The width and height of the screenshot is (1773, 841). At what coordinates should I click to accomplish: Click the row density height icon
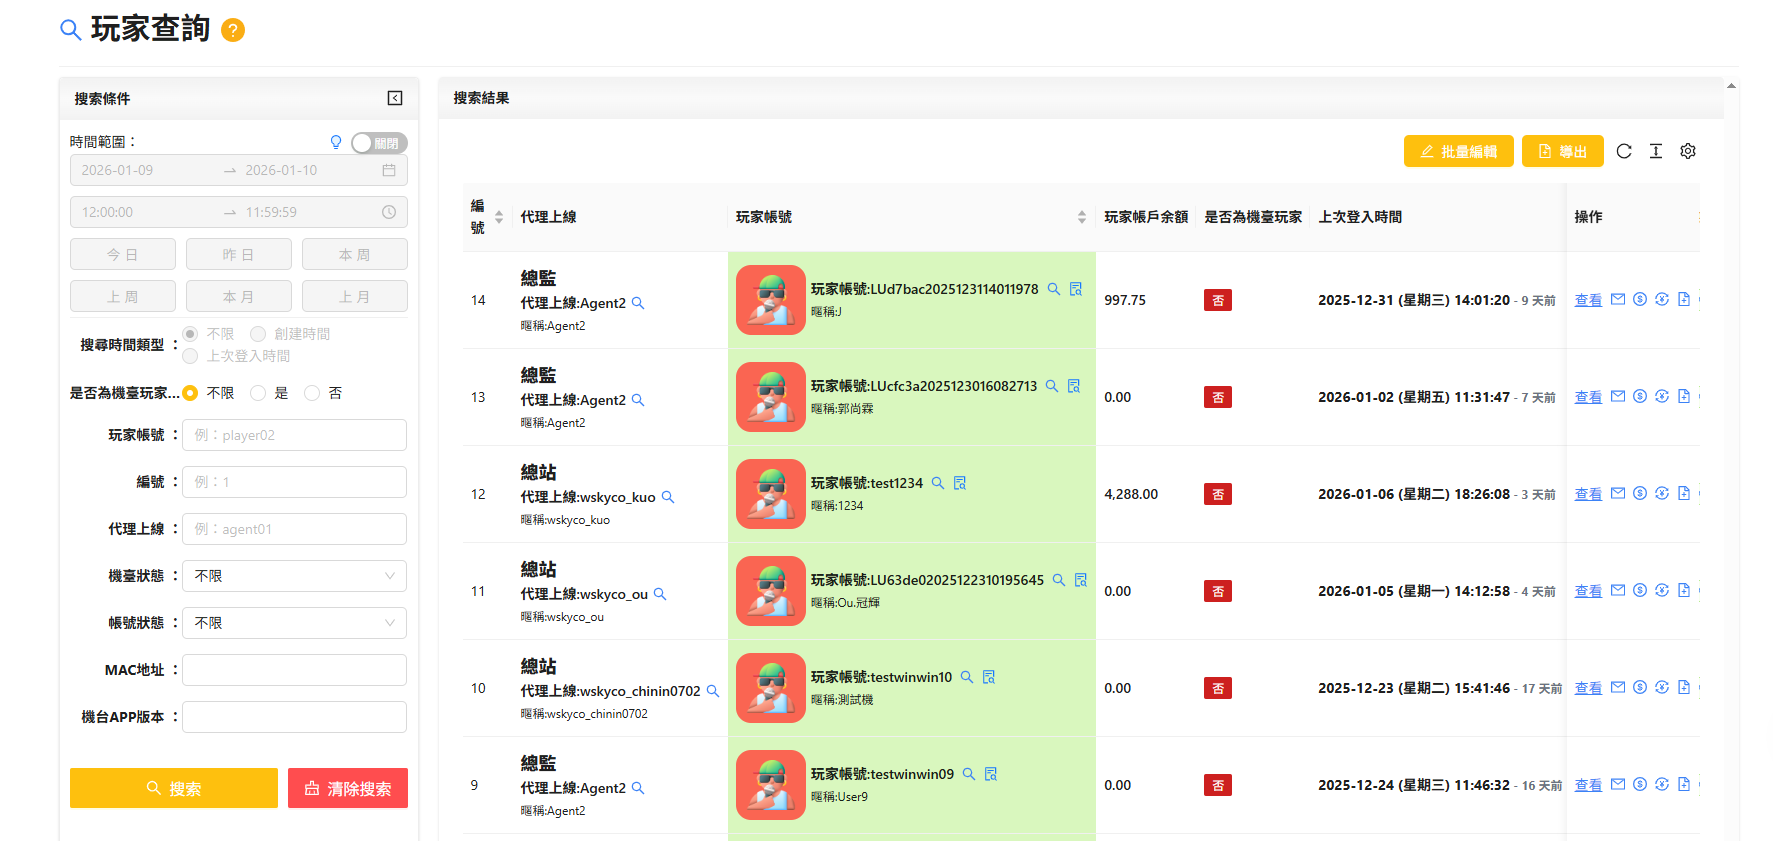1656,151
